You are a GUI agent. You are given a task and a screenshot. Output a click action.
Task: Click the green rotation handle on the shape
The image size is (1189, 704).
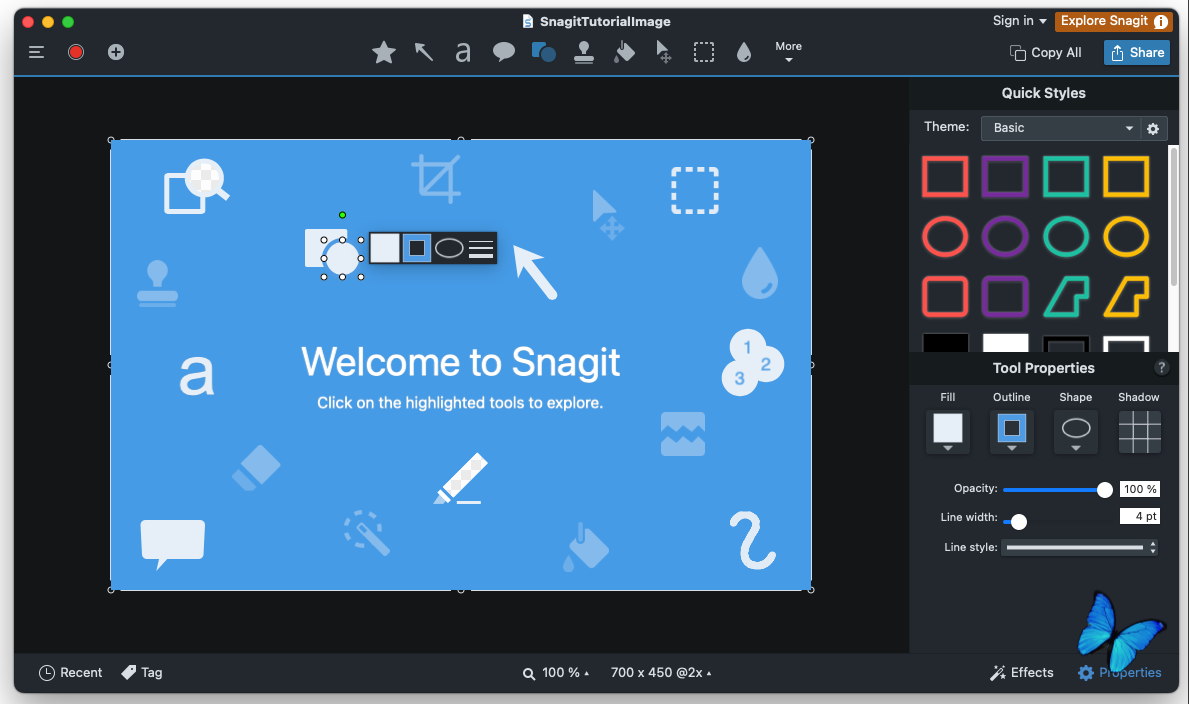343,215
